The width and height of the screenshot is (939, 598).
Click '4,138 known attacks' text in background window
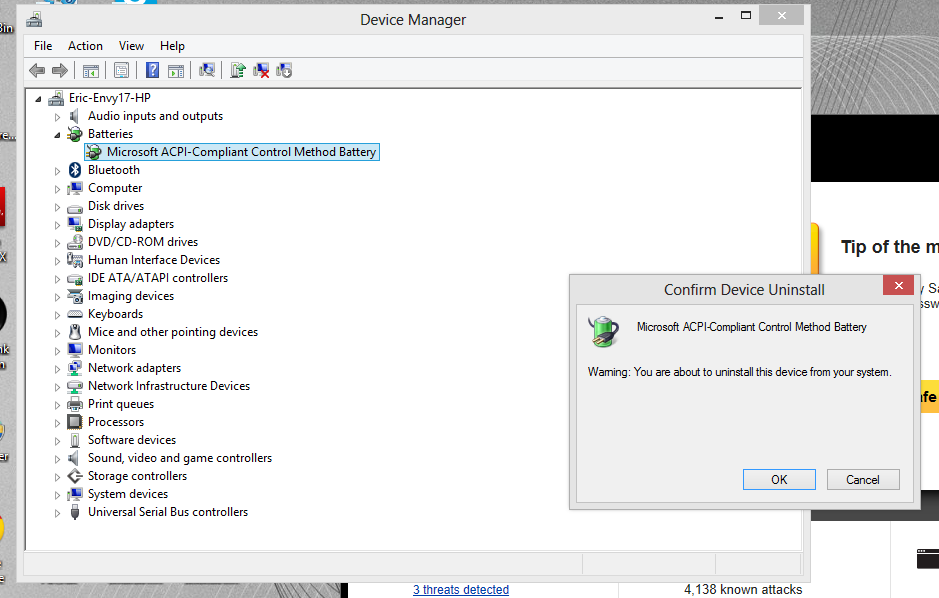[x=743, y=590]
